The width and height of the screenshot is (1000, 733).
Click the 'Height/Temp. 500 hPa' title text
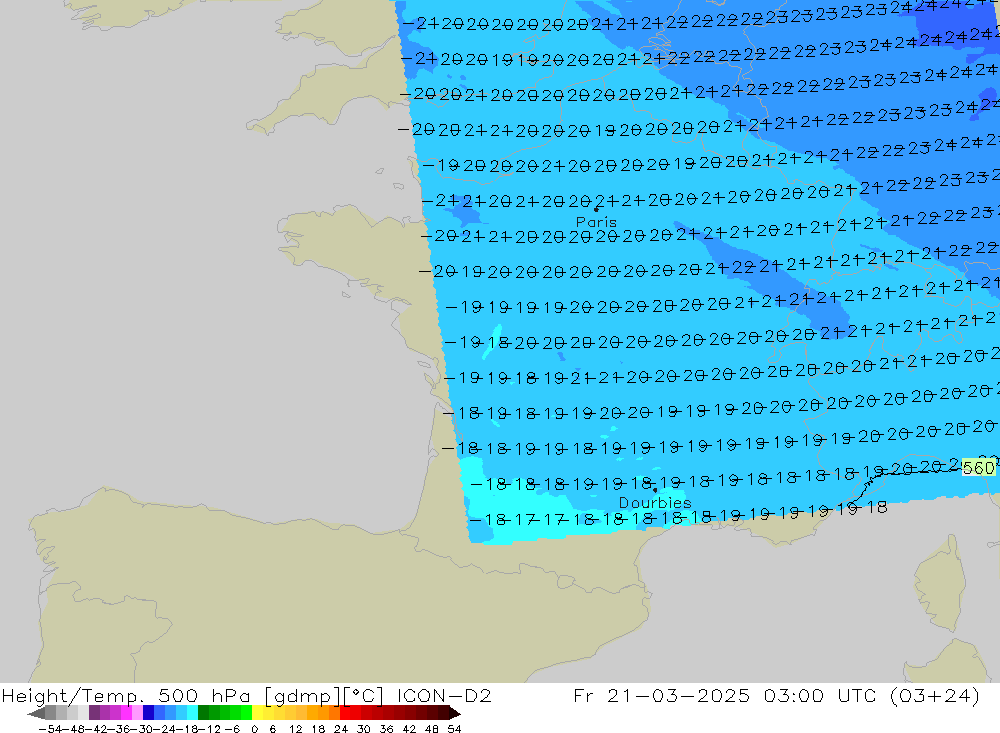[126, 695]
